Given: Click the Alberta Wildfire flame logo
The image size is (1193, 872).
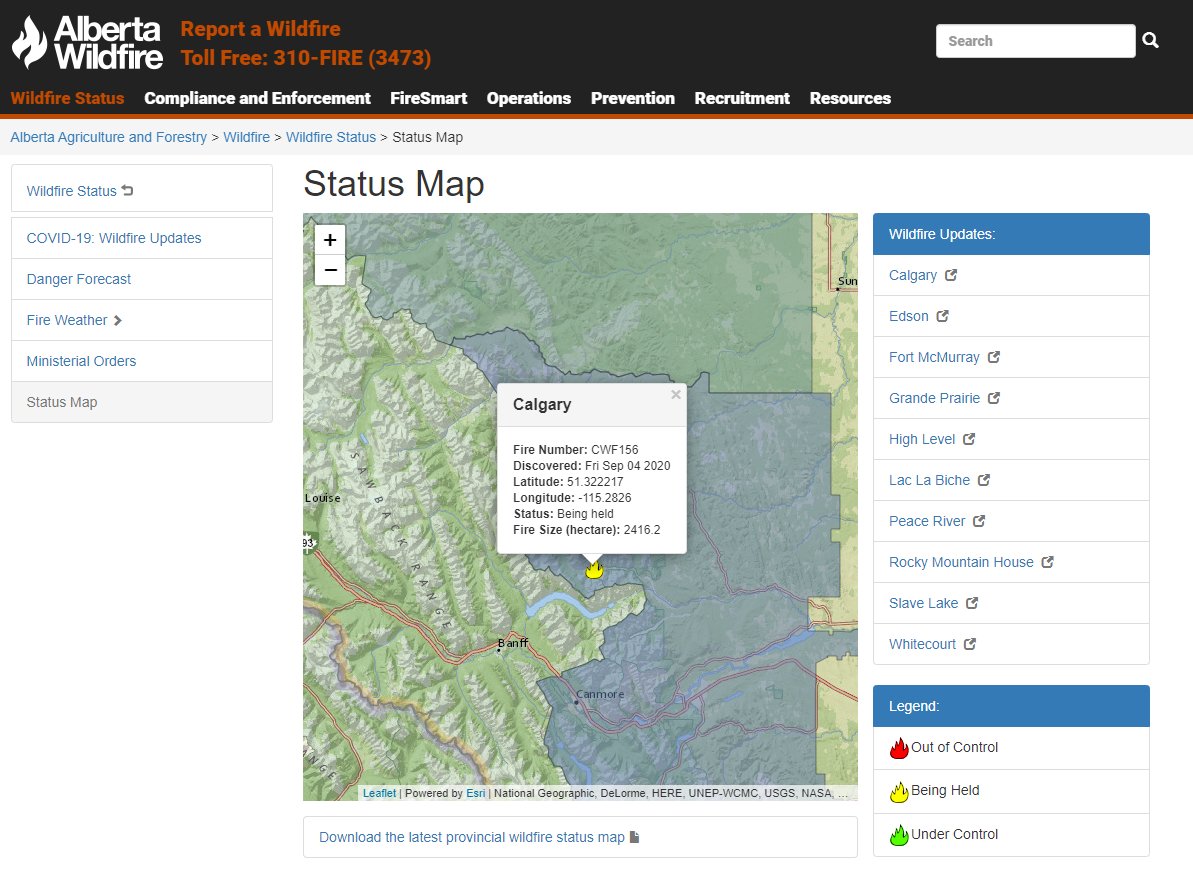Looking at the screenshot, I should pos(87,43).
